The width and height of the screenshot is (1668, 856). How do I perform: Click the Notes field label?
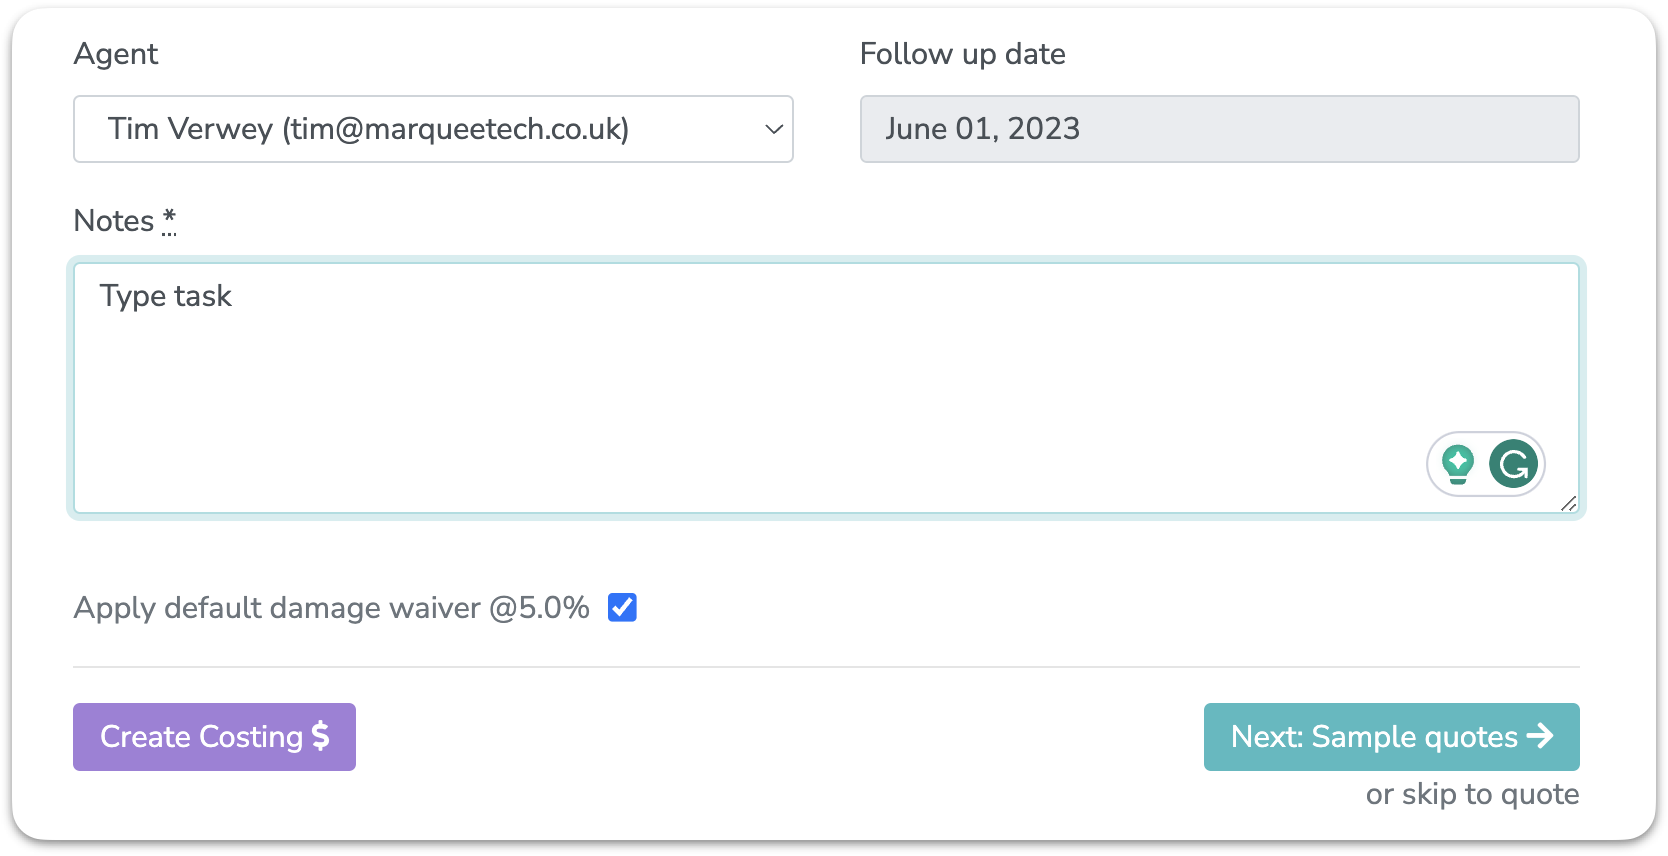[x=114, y=221]
